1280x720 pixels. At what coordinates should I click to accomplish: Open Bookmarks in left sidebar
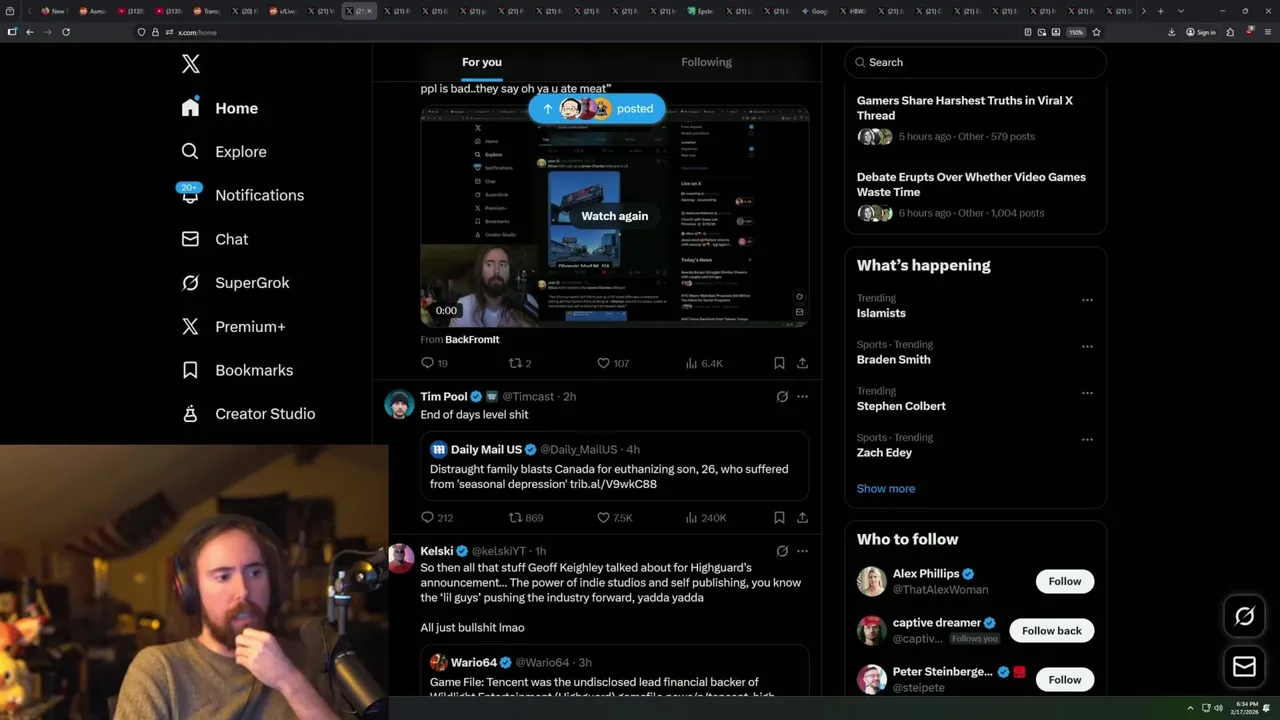click(x=237, y=370)
